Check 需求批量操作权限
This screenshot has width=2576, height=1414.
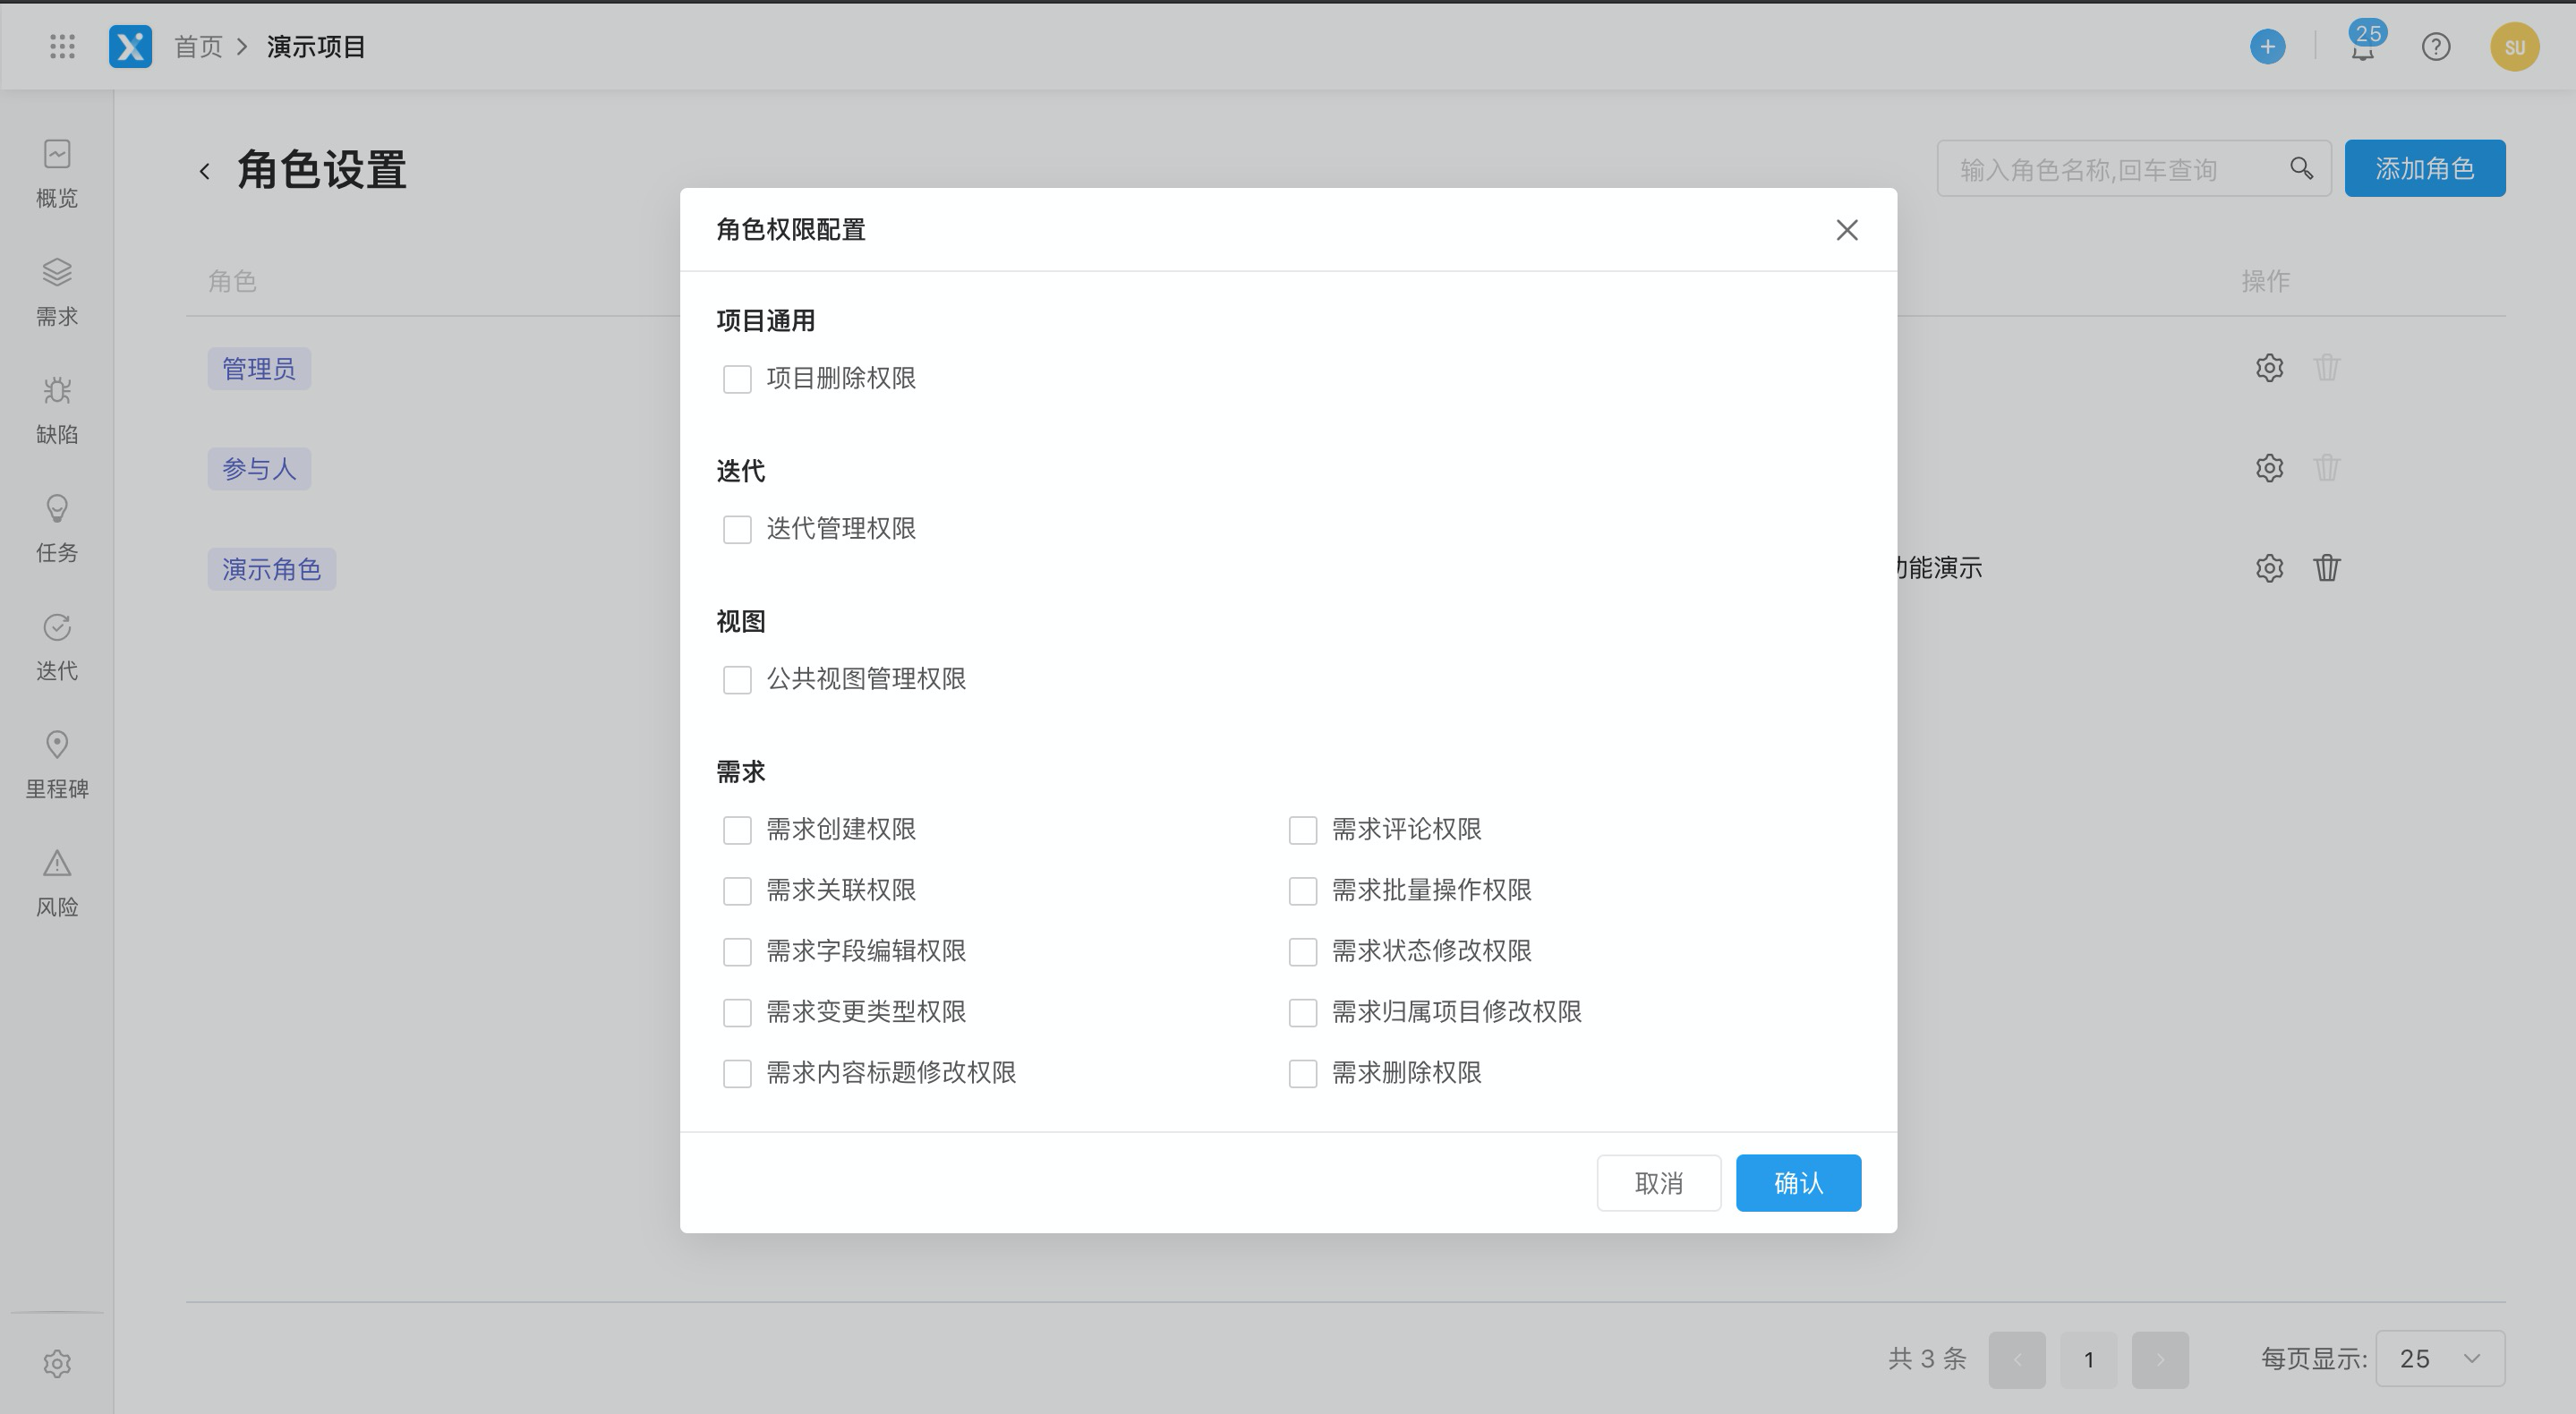tap(1303, 891)
